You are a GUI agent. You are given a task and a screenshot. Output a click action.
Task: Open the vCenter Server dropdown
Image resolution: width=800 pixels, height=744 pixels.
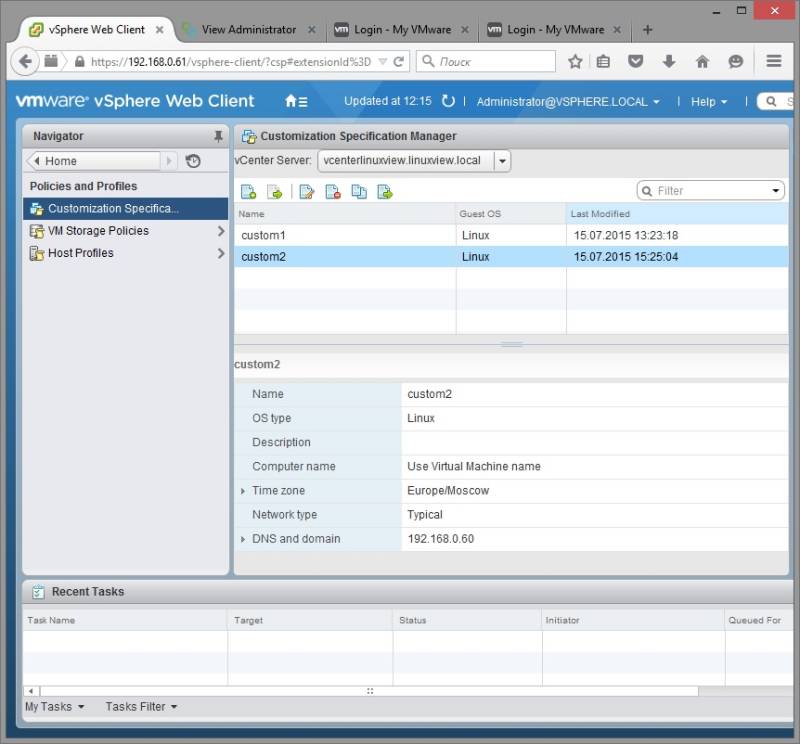point(502,161)
